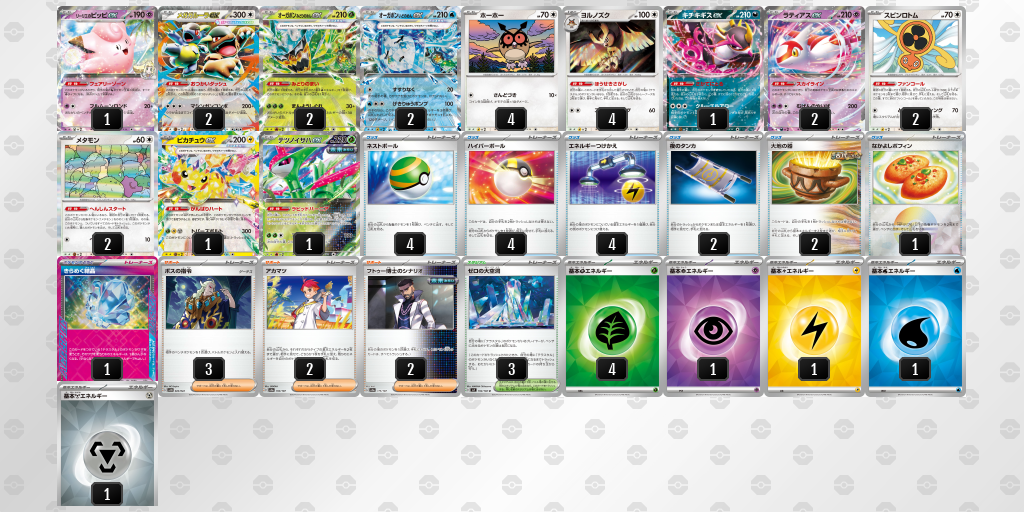Select the Area Zero Underdepths stadium card
Screen dimensions: 1024x512
click(x=511, y=327)
